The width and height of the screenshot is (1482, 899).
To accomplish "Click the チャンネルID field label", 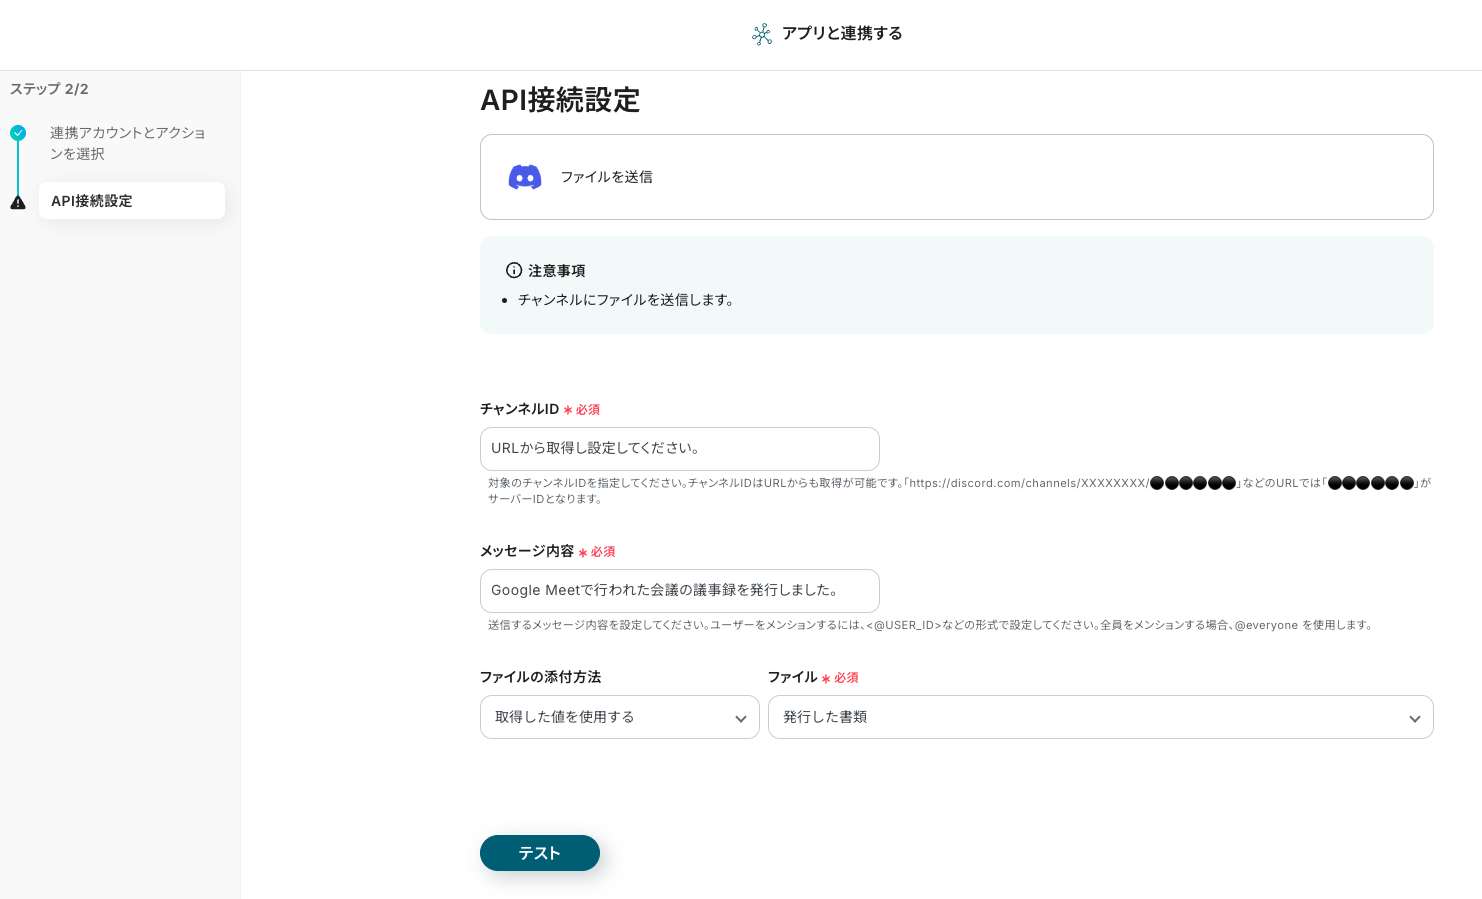I will (x=519, y=409).
